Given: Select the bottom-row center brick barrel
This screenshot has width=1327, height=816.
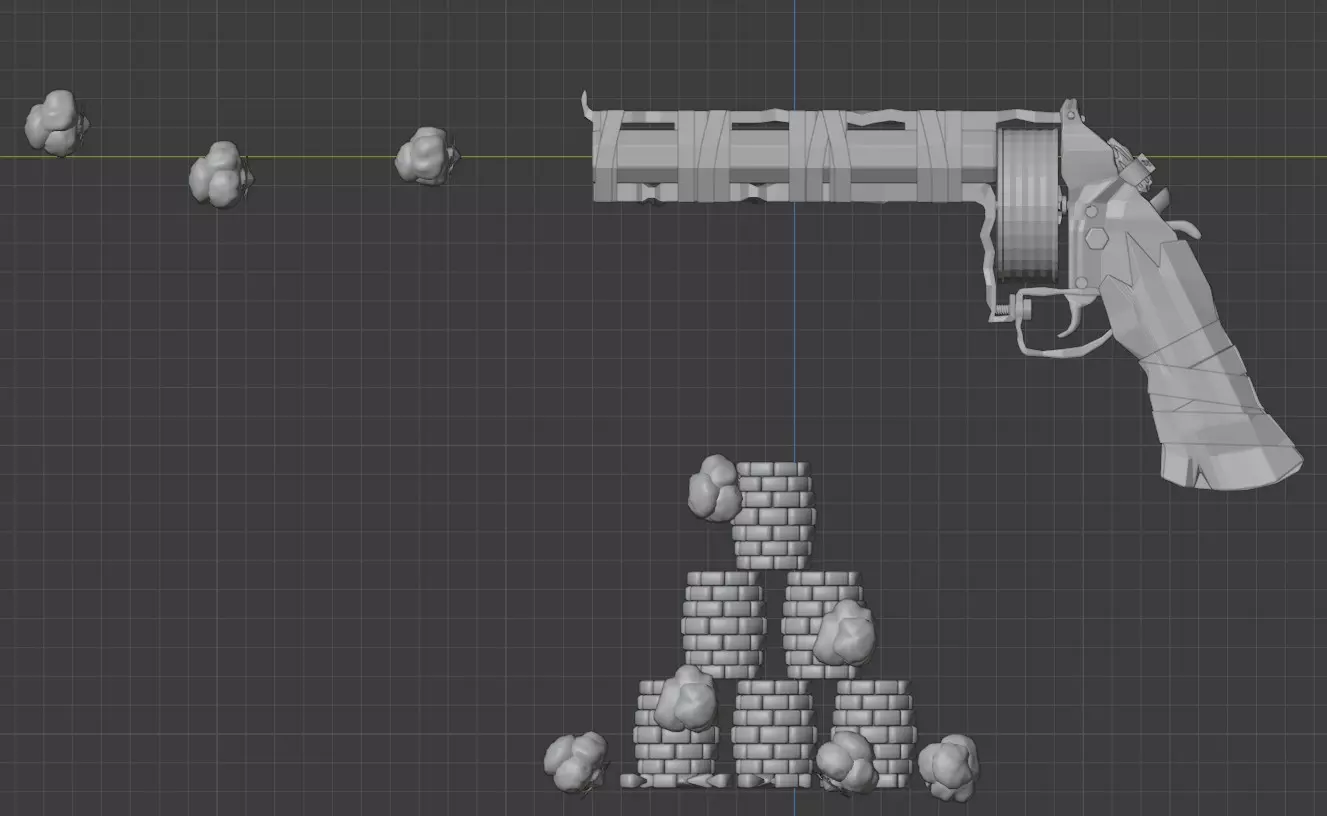Looking at the screenshot, I should 773,732.
